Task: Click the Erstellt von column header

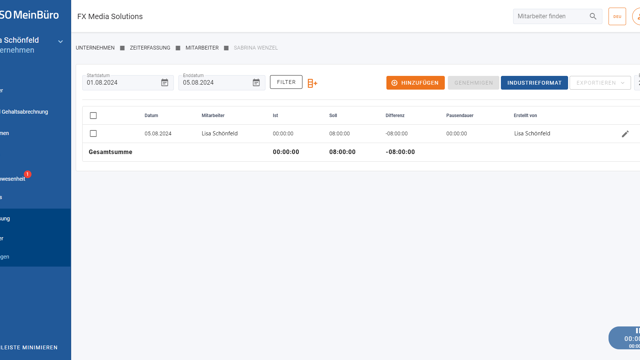Action: tap(525, 116)
